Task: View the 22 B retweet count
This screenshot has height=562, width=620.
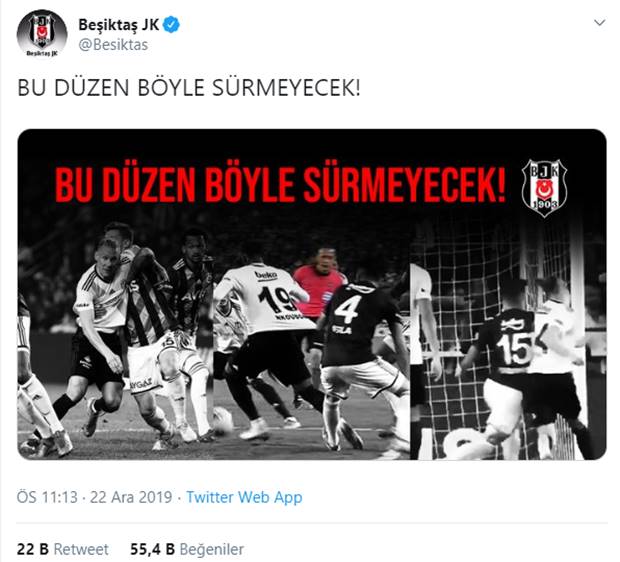Action: [x=32, y=549]
